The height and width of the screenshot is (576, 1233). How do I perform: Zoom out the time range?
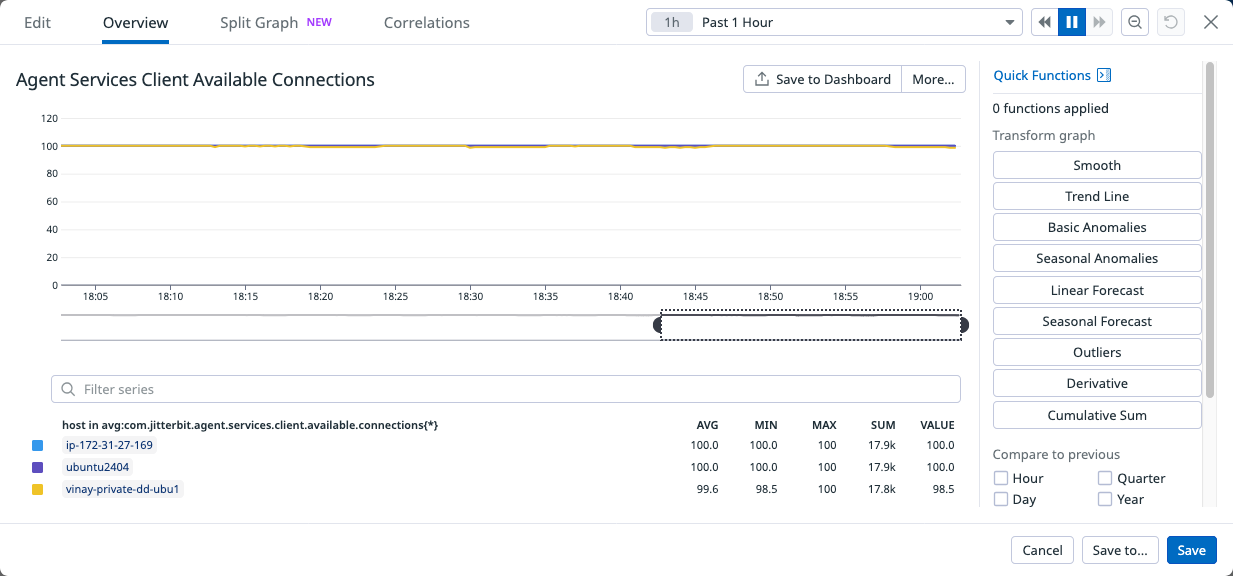coord(1135,23)
